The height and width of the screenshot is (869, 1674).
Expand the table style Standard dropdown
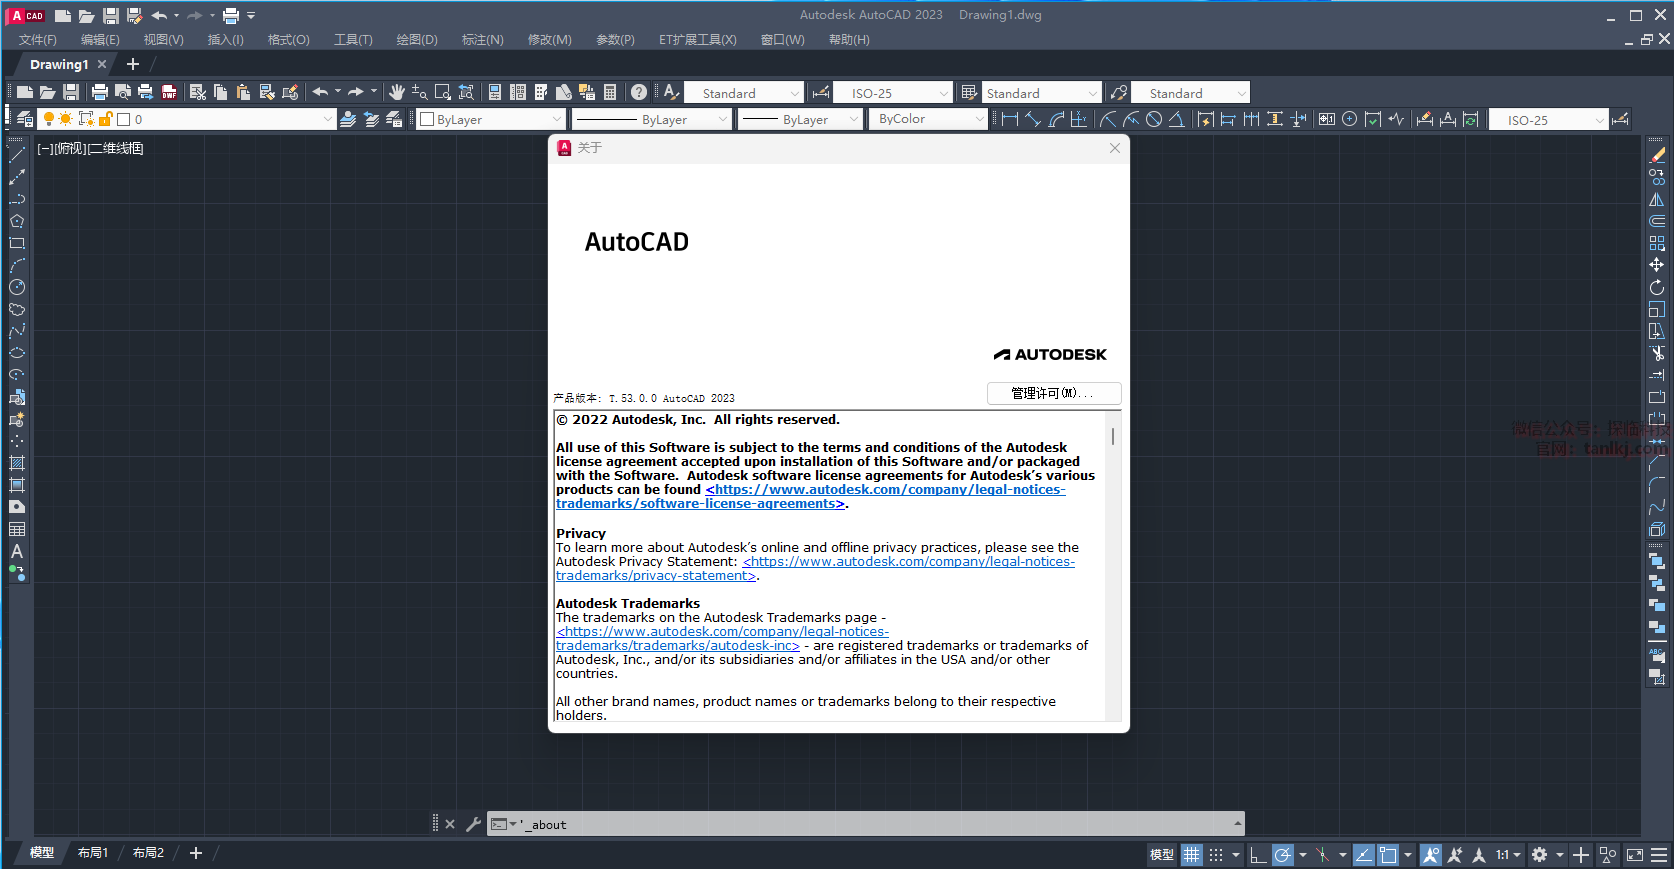(1042, 93)
